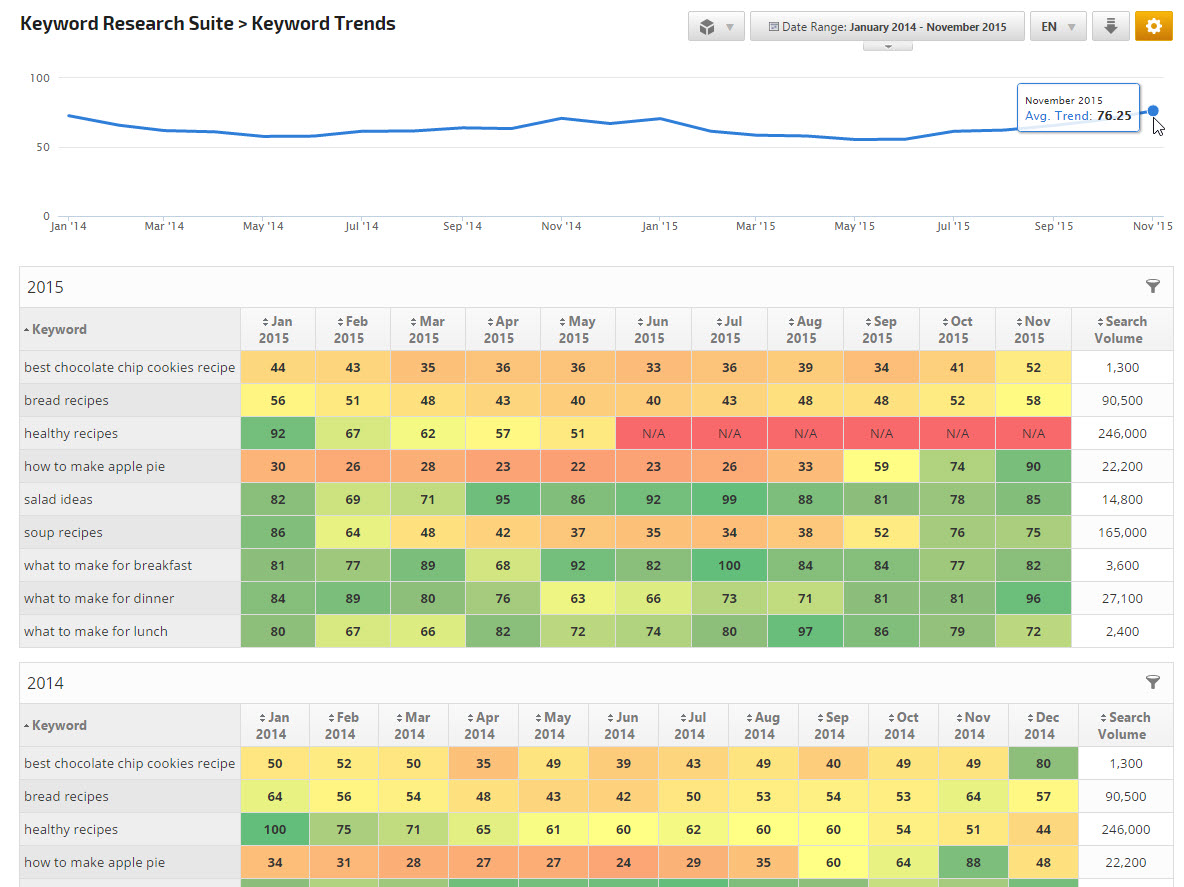Click the green 100 cell for breakfast in Jul 2015
The image size is (1184, 887).
[729, 566]
